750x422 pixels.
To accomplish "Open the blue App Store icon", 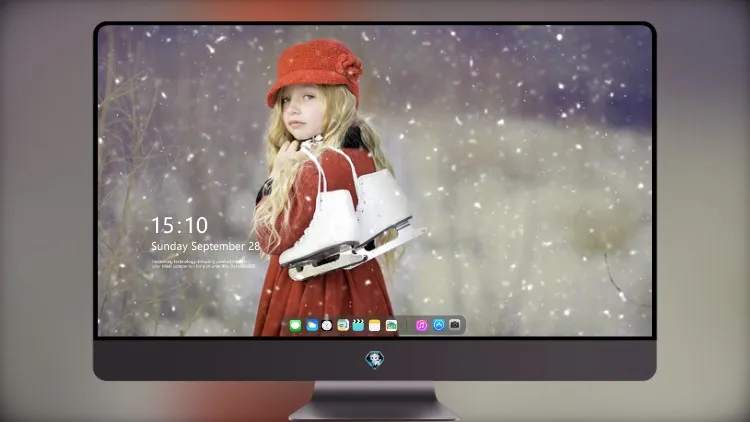I will tap(439, 325).
